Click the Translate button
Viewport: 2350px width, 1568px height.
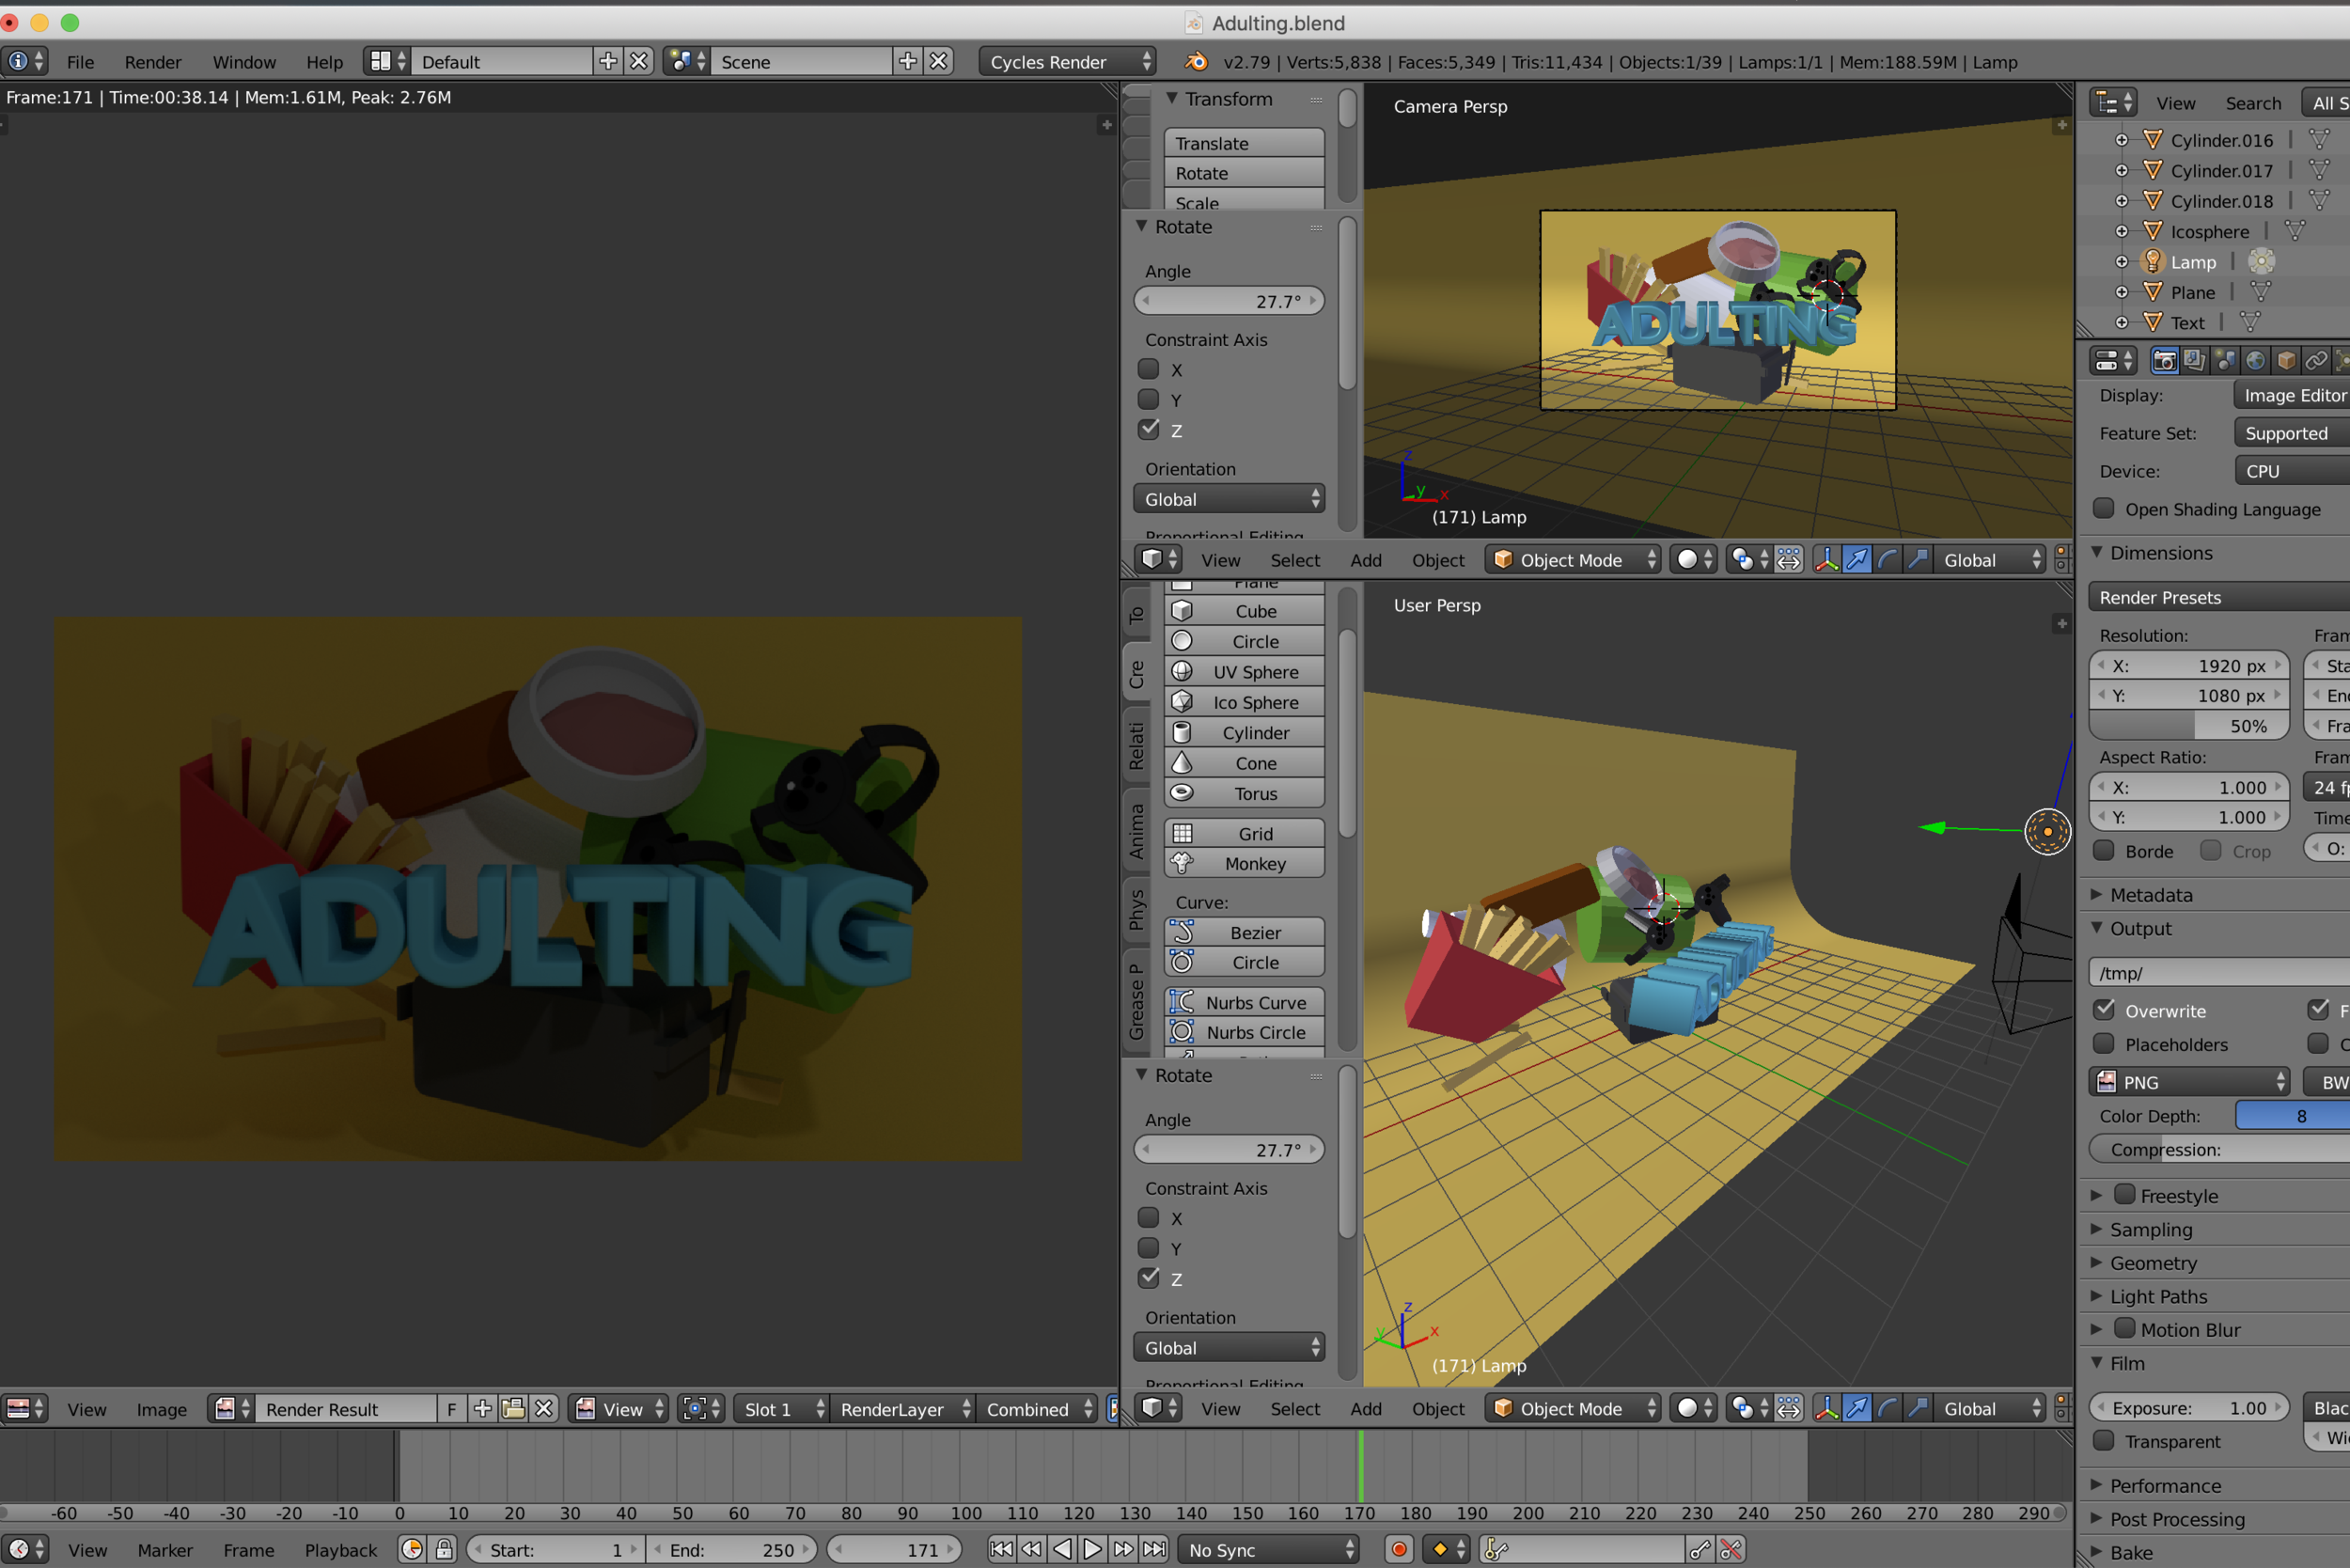[1244, 143]
